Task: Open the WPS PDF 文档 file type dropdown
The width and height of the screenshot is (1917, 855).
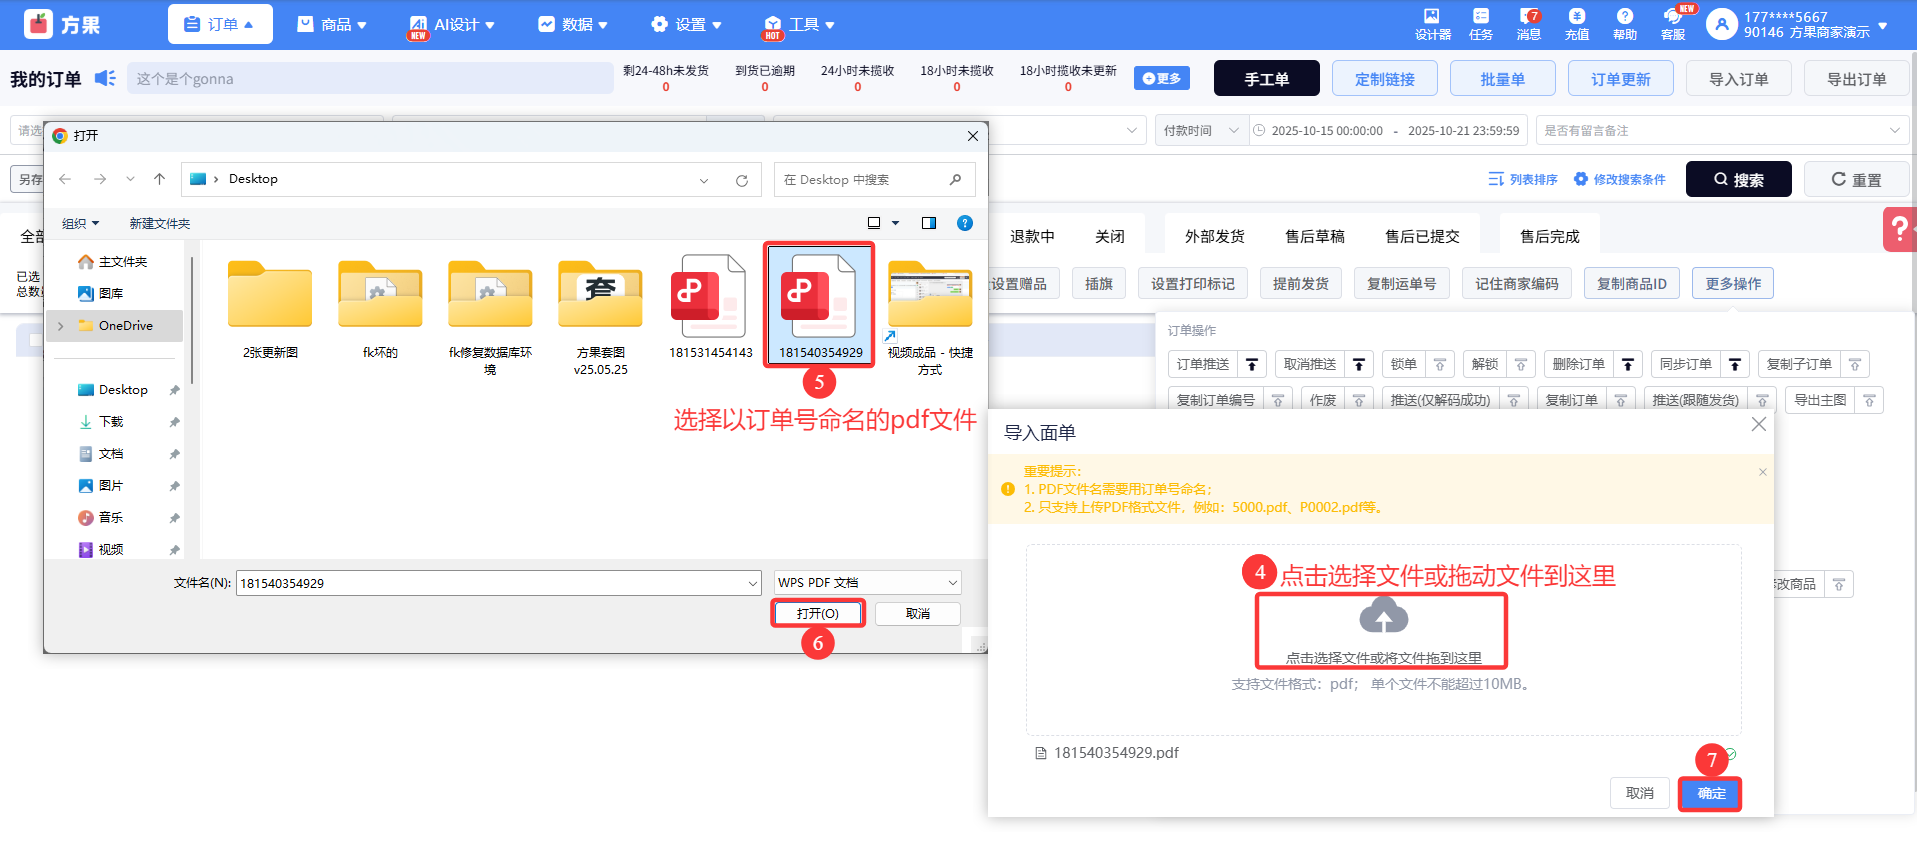Action: pos(868,583)
